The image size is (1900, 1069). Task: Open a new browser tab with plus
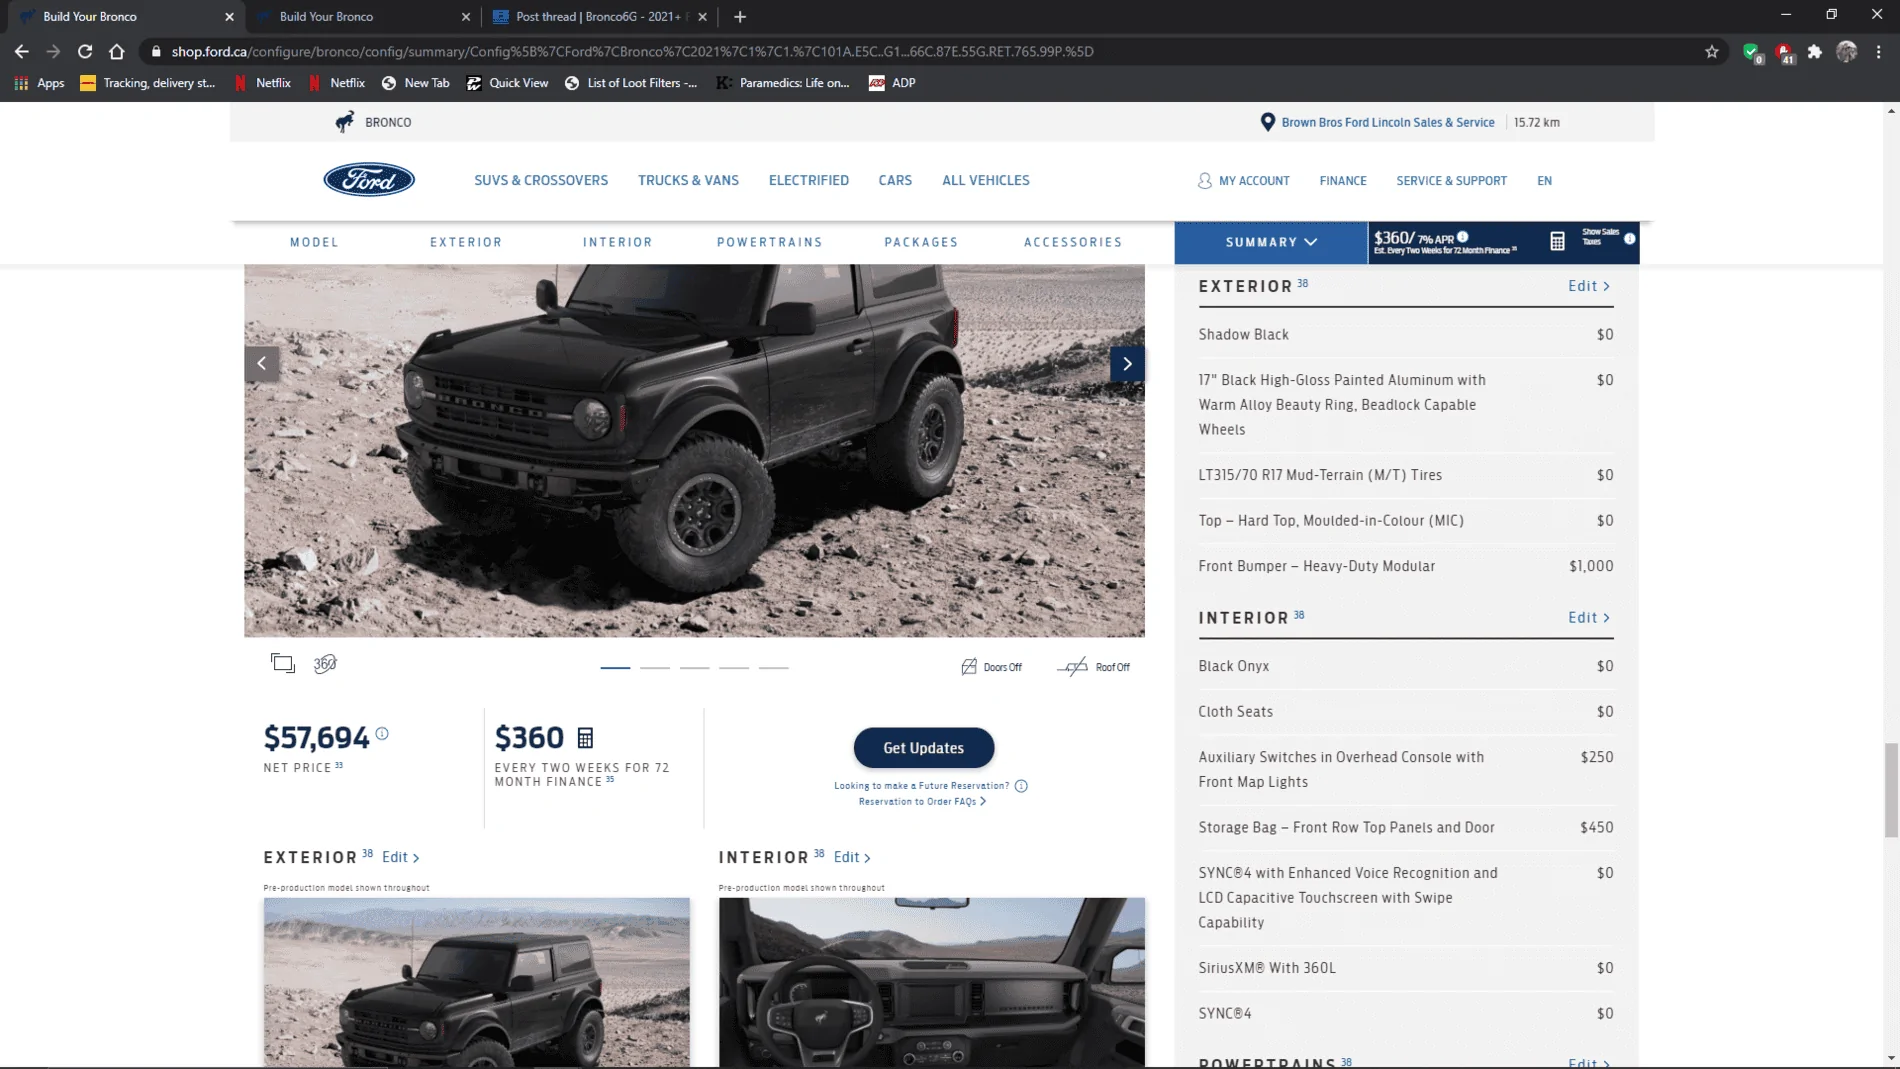[740, 16]
